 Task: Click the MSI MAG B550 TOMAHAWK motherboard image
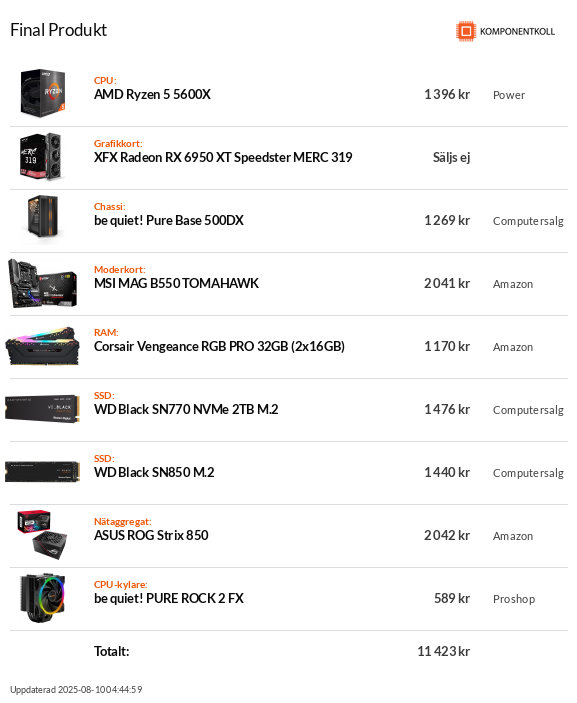[43, 282]
